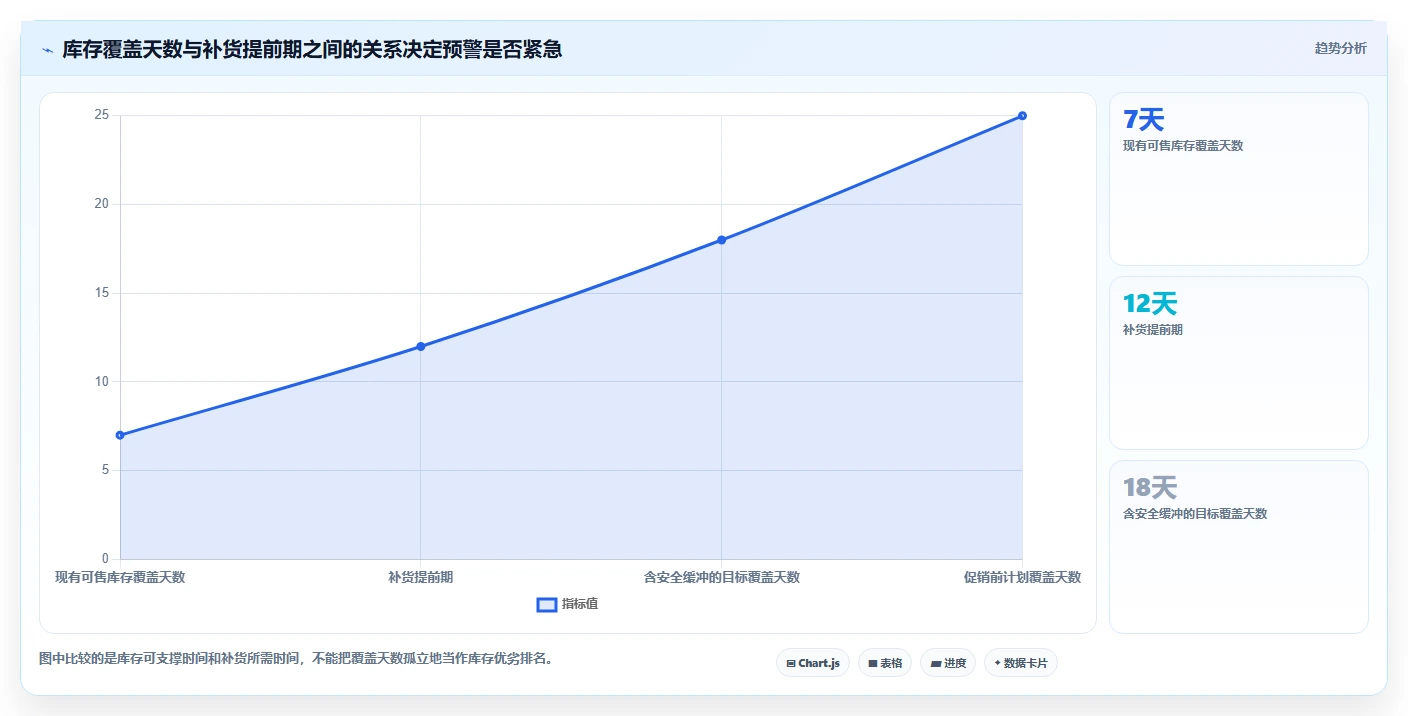The width and height of the screenshot is (1408, 716).
Task: Click the caption 现有可售库存覆盖天数 under 7天
Action: pyautogui.click(x=1183, y=145)
